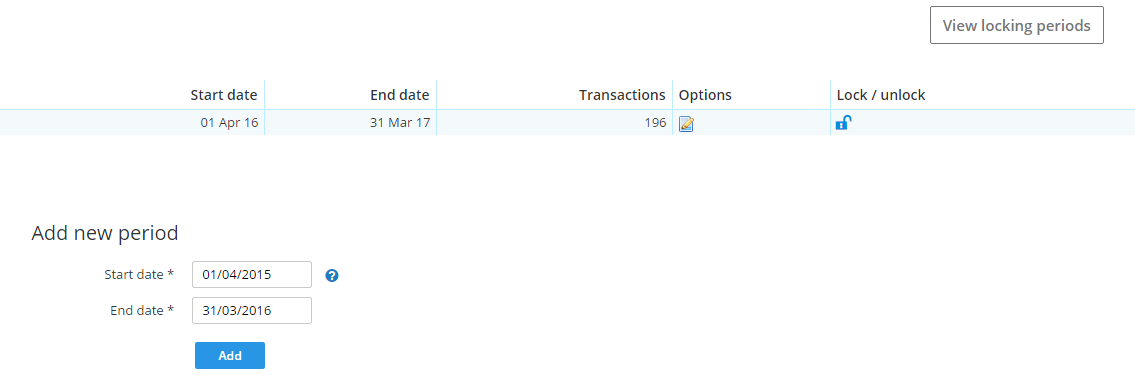The width and height of the screenshot is (1135, 375).
Task: Open the View locking periods page
Action: coord(1016,25)
